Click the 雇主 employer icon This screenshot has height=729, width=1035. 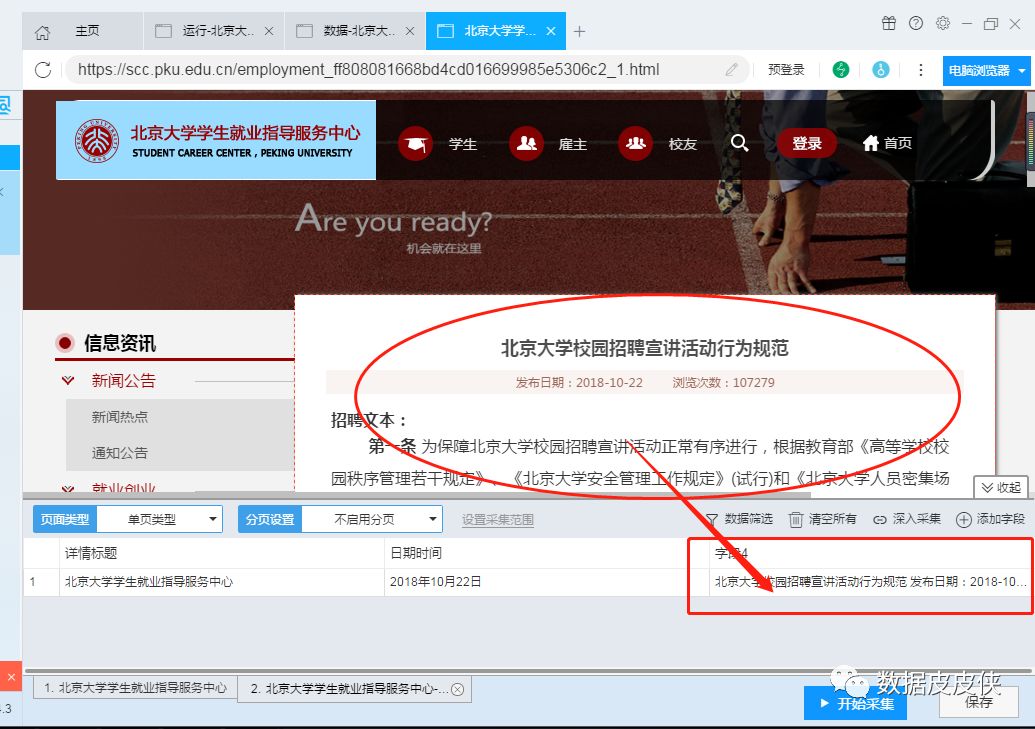pos(526,143)
